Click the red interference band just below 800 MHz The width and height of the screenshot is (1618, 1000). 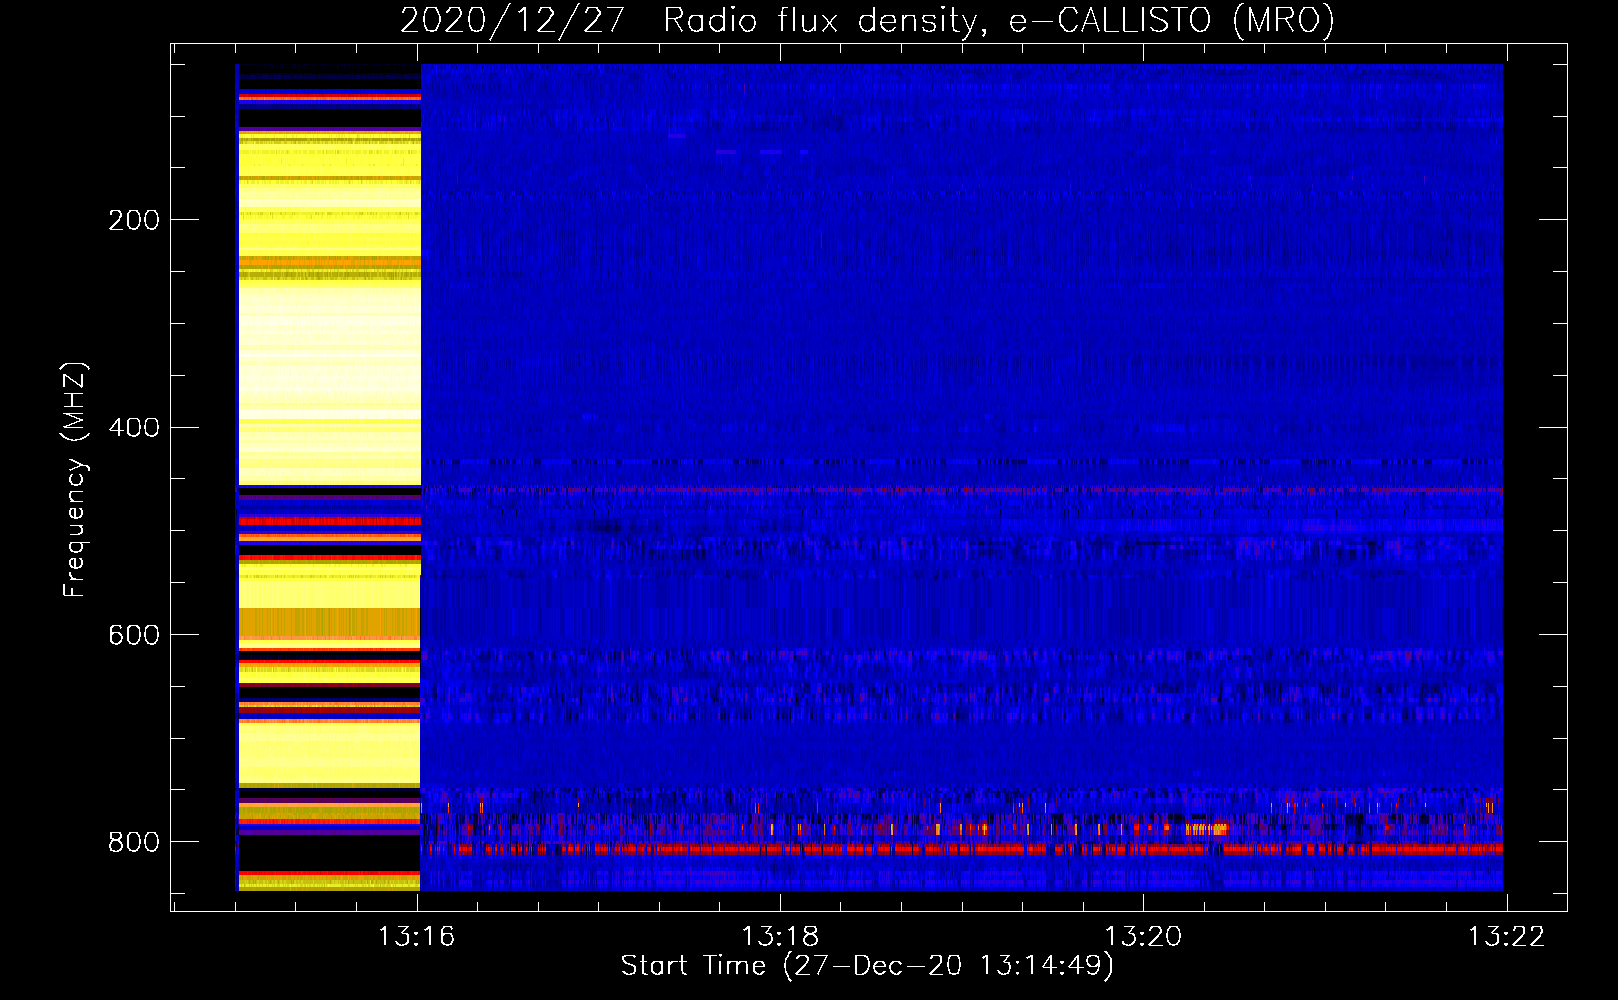click(x=961, y=849)
